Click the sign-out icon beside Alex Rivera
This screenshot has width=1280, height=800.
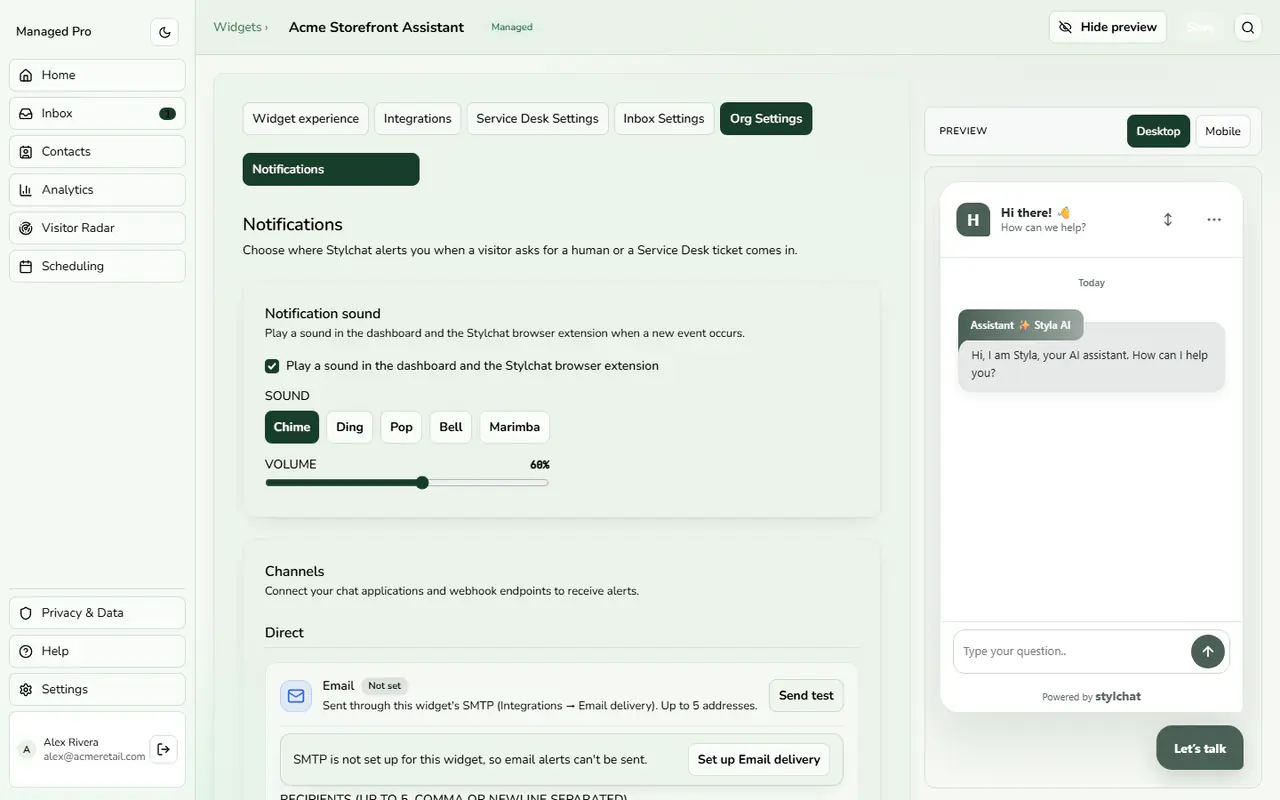(x=164, y=749)
